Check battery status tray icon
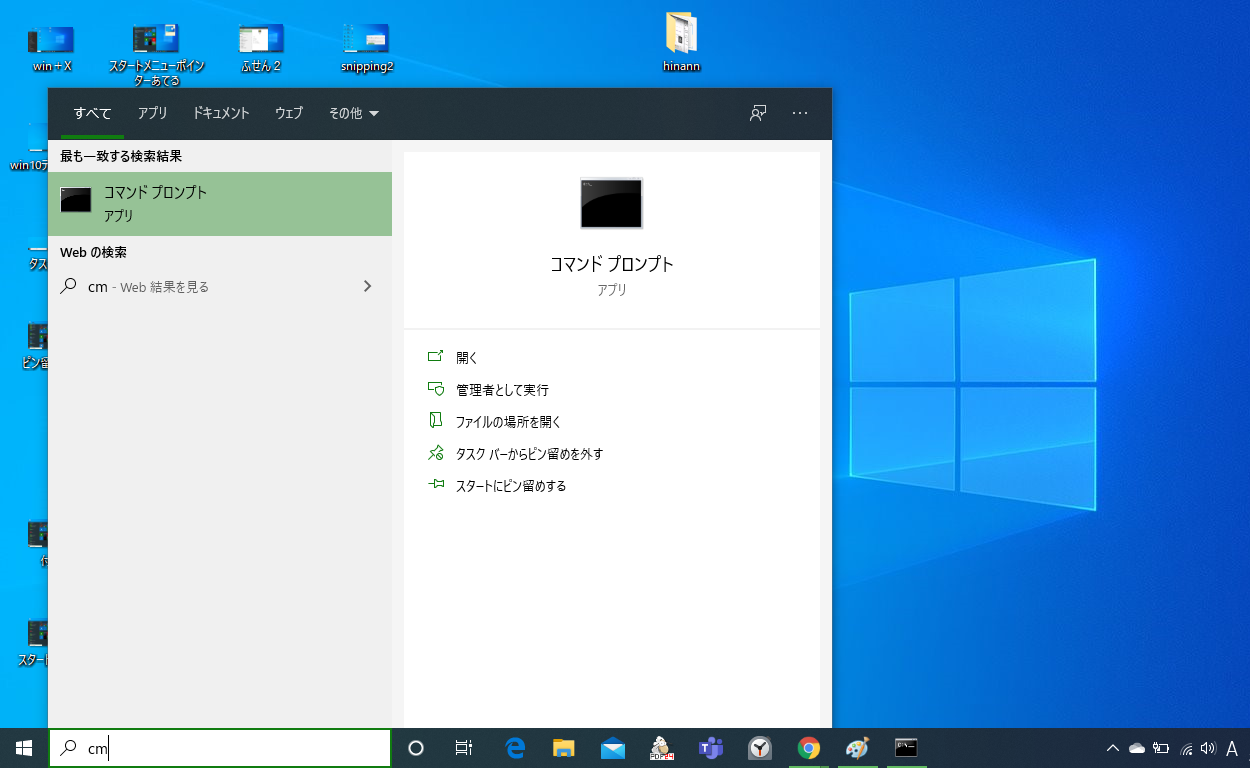 [x=1161, y=748]
